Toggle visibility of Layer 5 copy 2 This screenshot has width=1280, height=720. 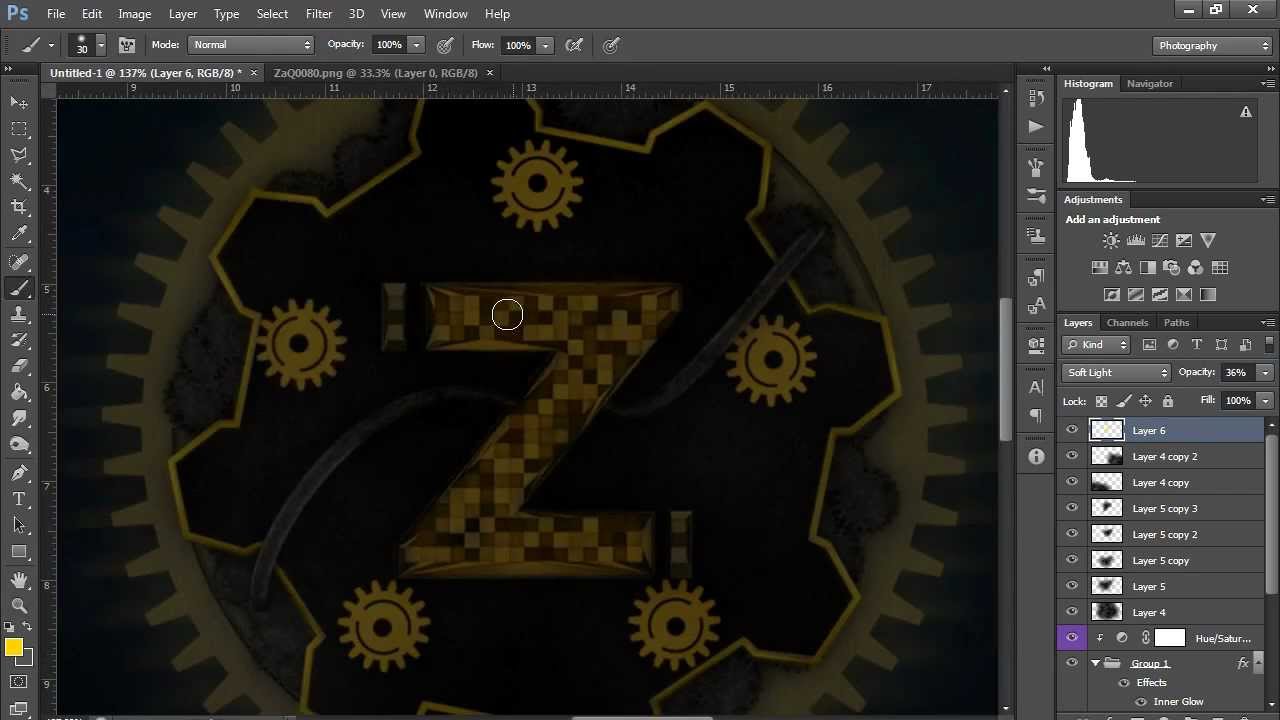1072,534
